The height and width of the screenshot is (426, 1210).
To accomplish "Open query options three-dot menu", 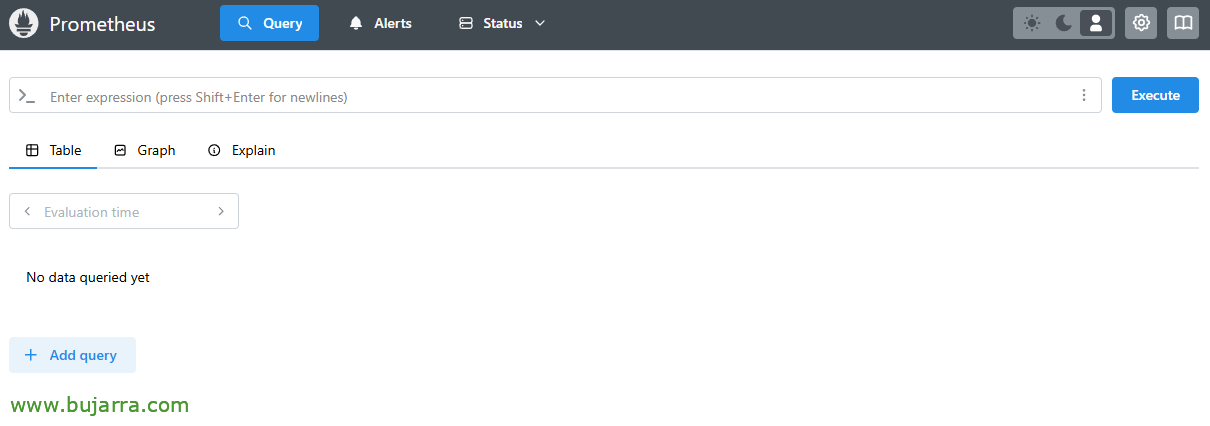I will point(1084,96).
